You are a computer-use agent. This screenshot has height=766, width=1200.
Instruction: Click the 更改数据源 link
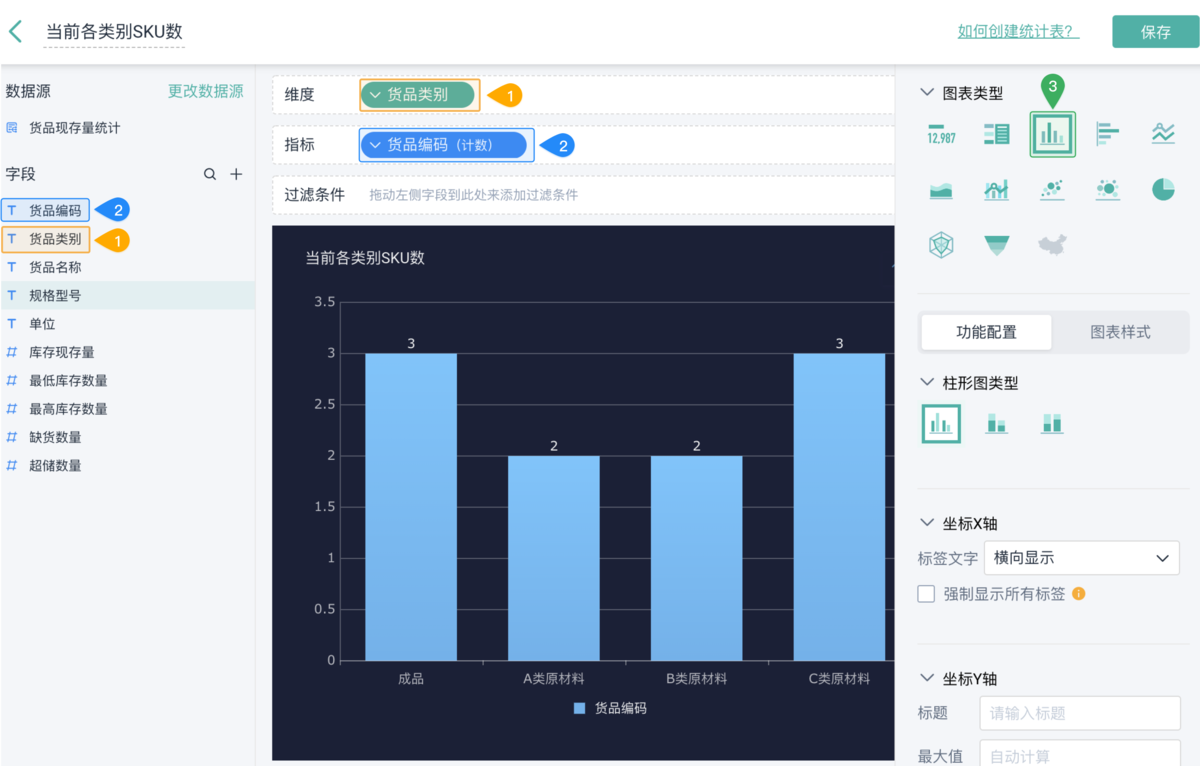[x=205, y=91]
